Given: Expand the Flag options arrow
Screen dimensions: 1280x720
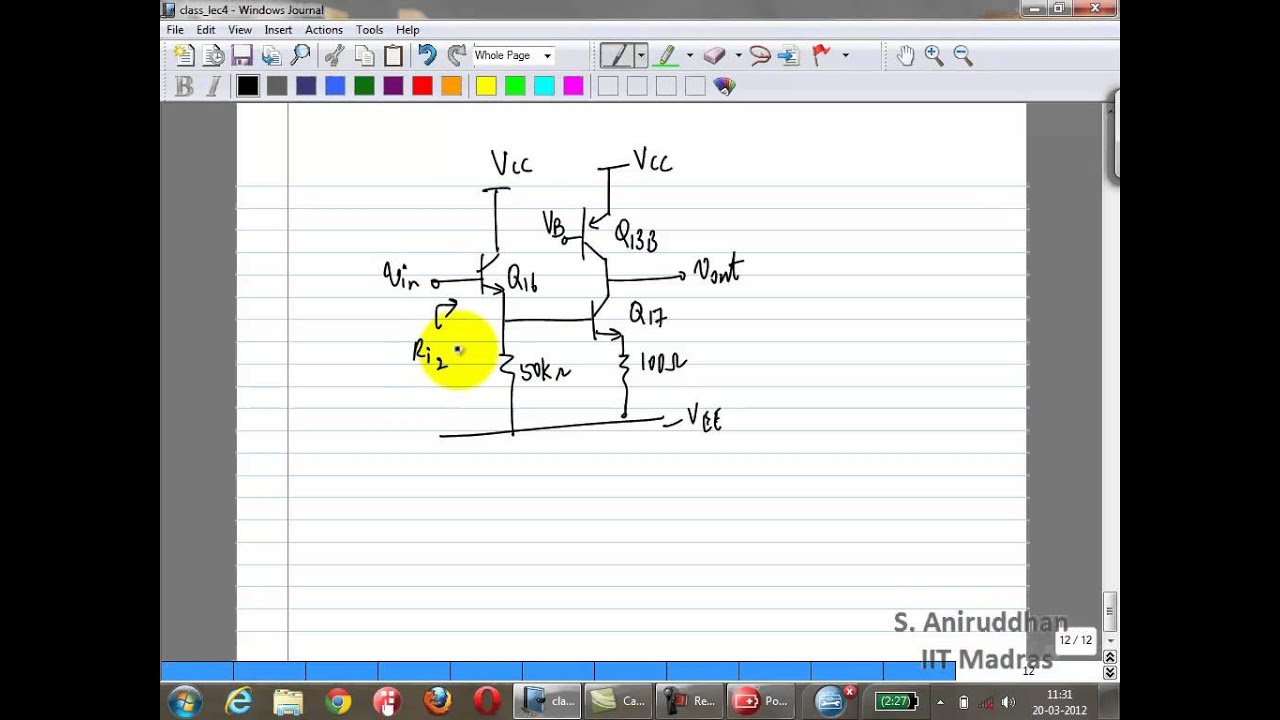Looking at the screenshot, I should [845, 56].
